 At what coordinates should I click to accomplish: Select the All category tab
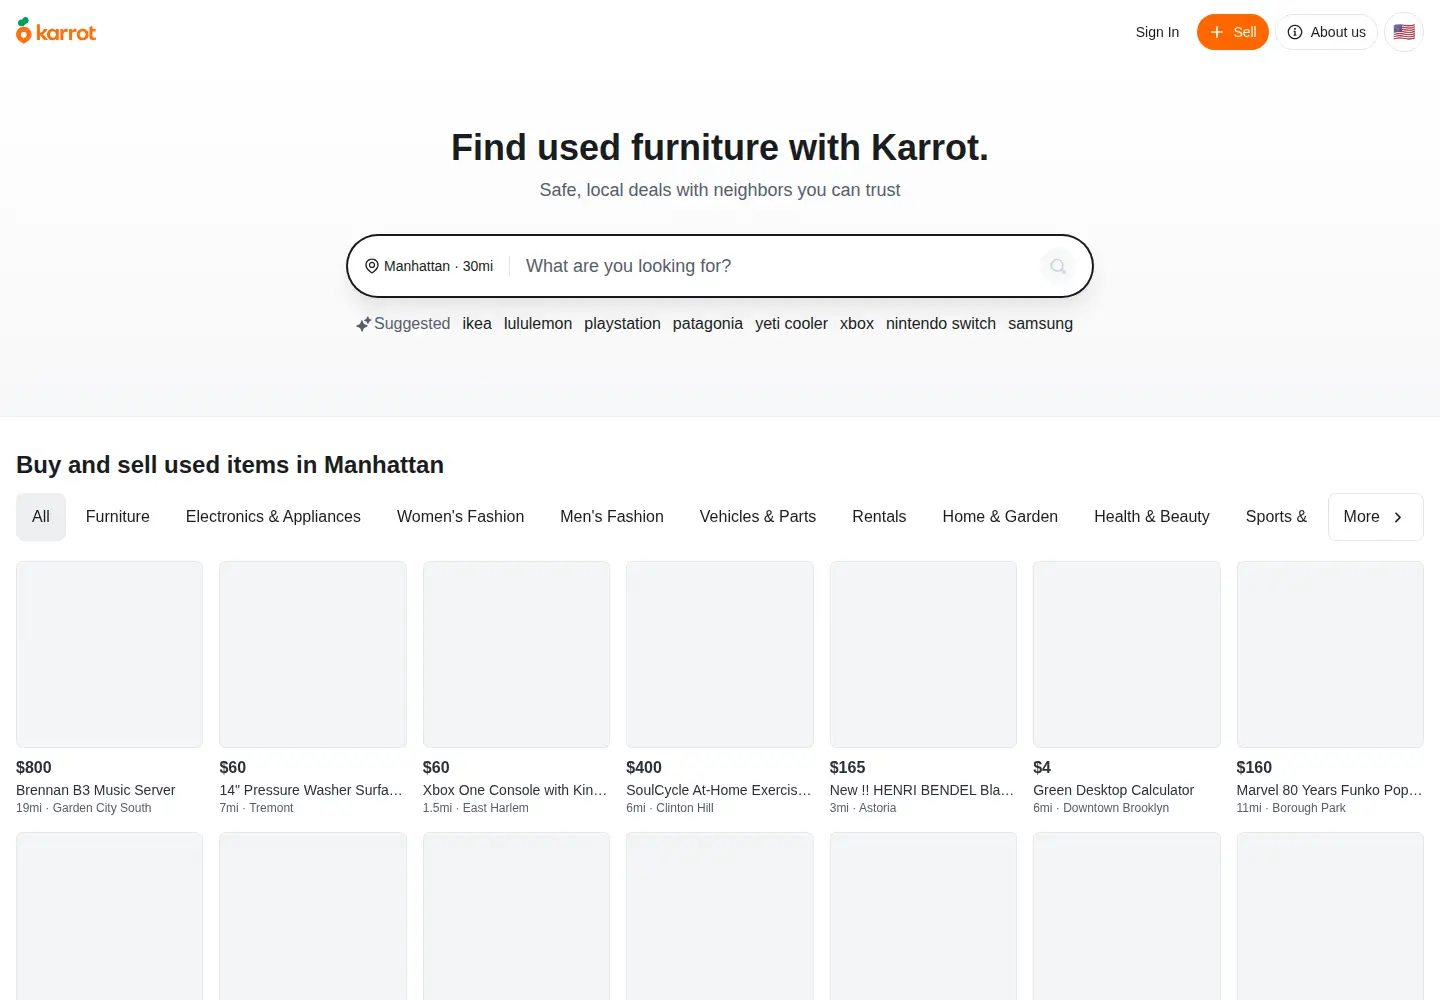(41, 517)
